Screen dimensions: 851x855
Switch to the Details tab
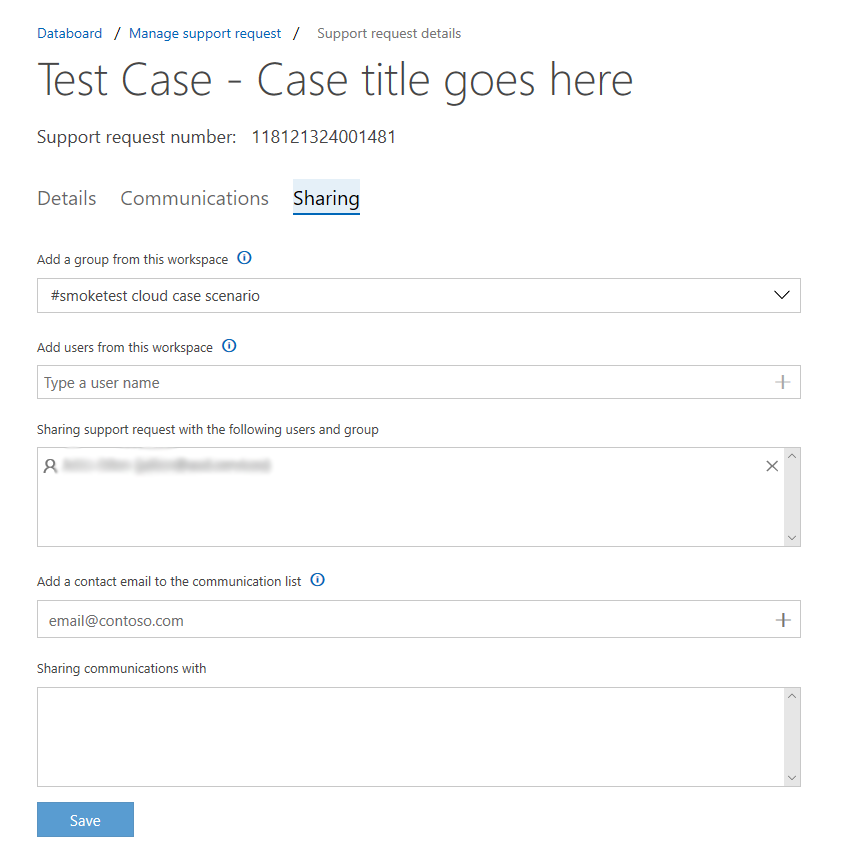click(67, 198)
